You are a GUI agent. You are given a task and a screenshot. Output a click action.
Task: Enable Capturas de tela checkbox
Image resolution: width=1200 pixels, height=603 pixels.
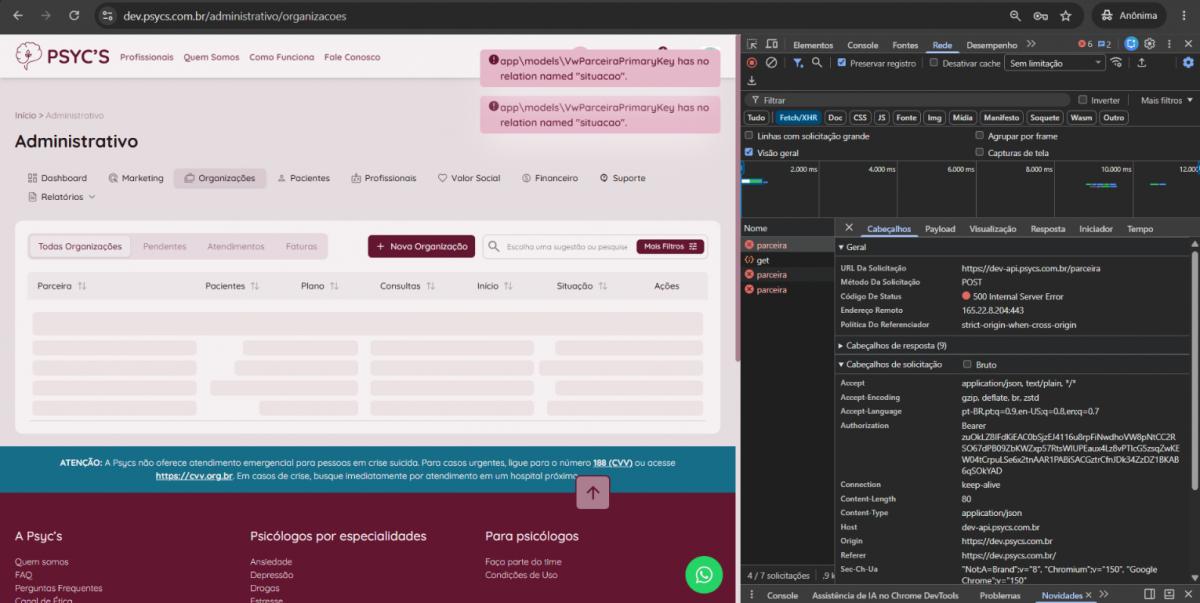[979, 152]
